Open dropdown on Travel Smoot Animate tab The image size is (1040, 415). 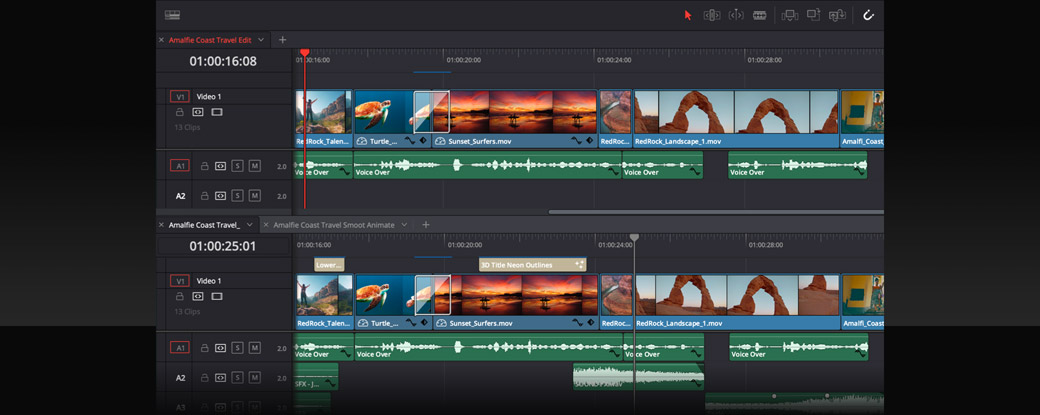click(x=404, y=225)
